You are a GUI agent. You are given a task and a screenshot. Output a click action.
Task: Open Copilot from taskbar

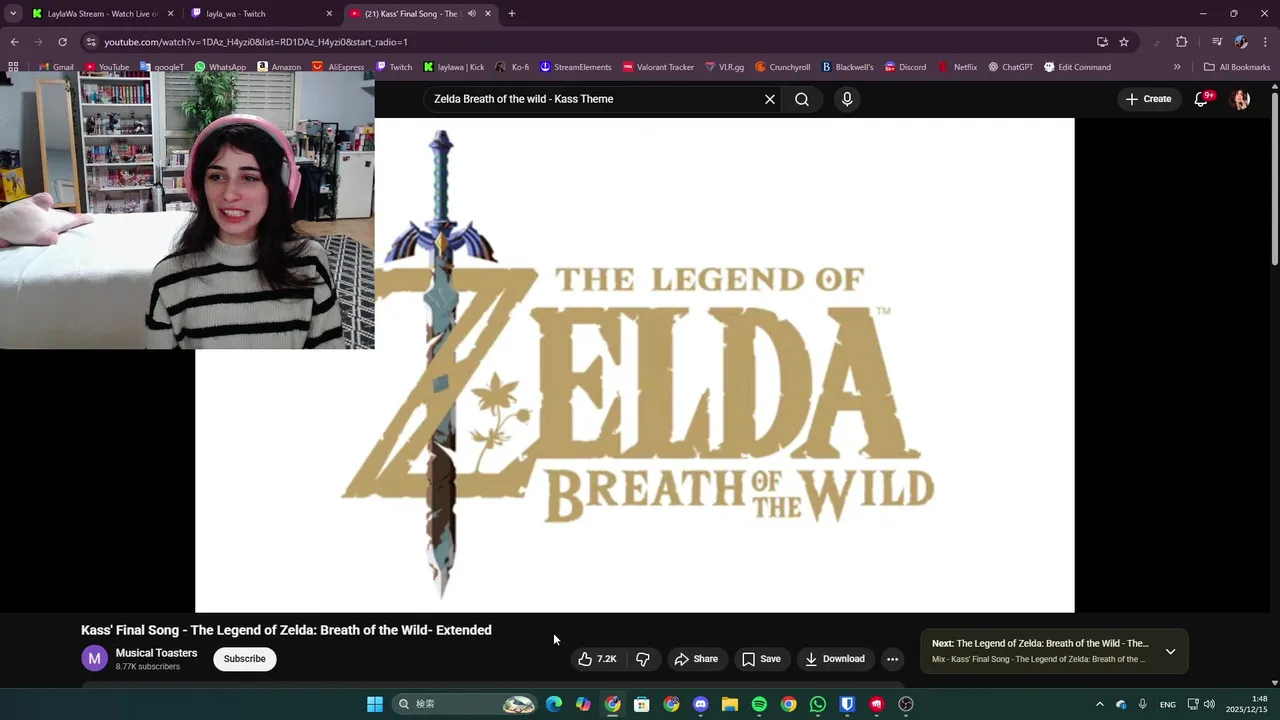[x=583, y=704]
